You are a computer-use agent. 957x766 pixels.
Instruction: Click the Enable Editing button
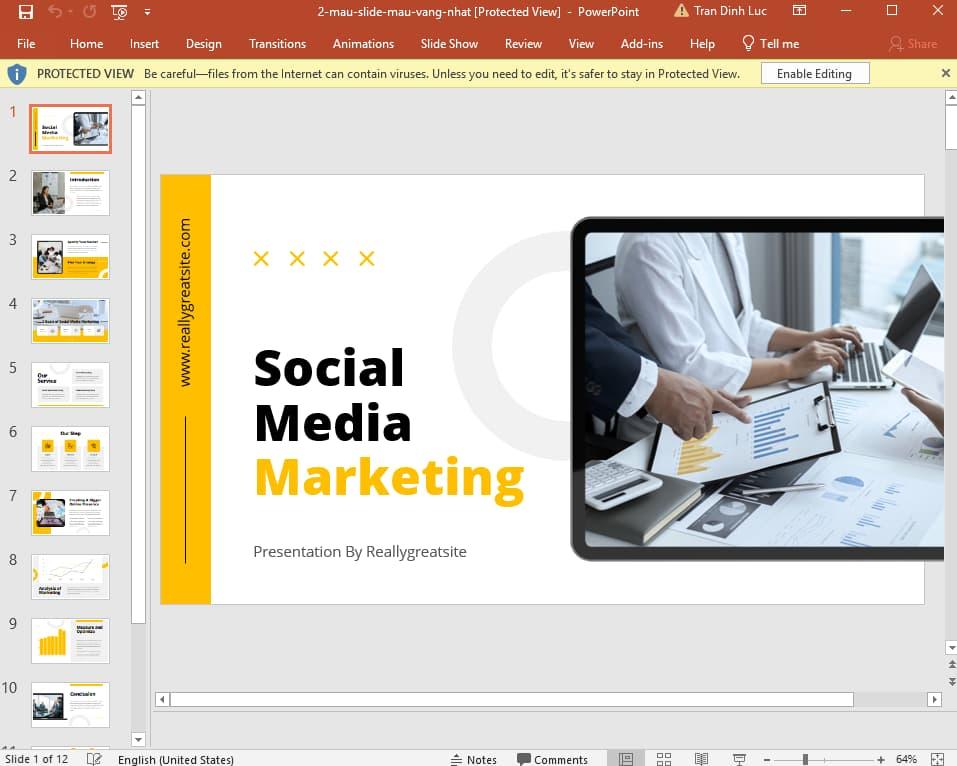tap(815, 72)
